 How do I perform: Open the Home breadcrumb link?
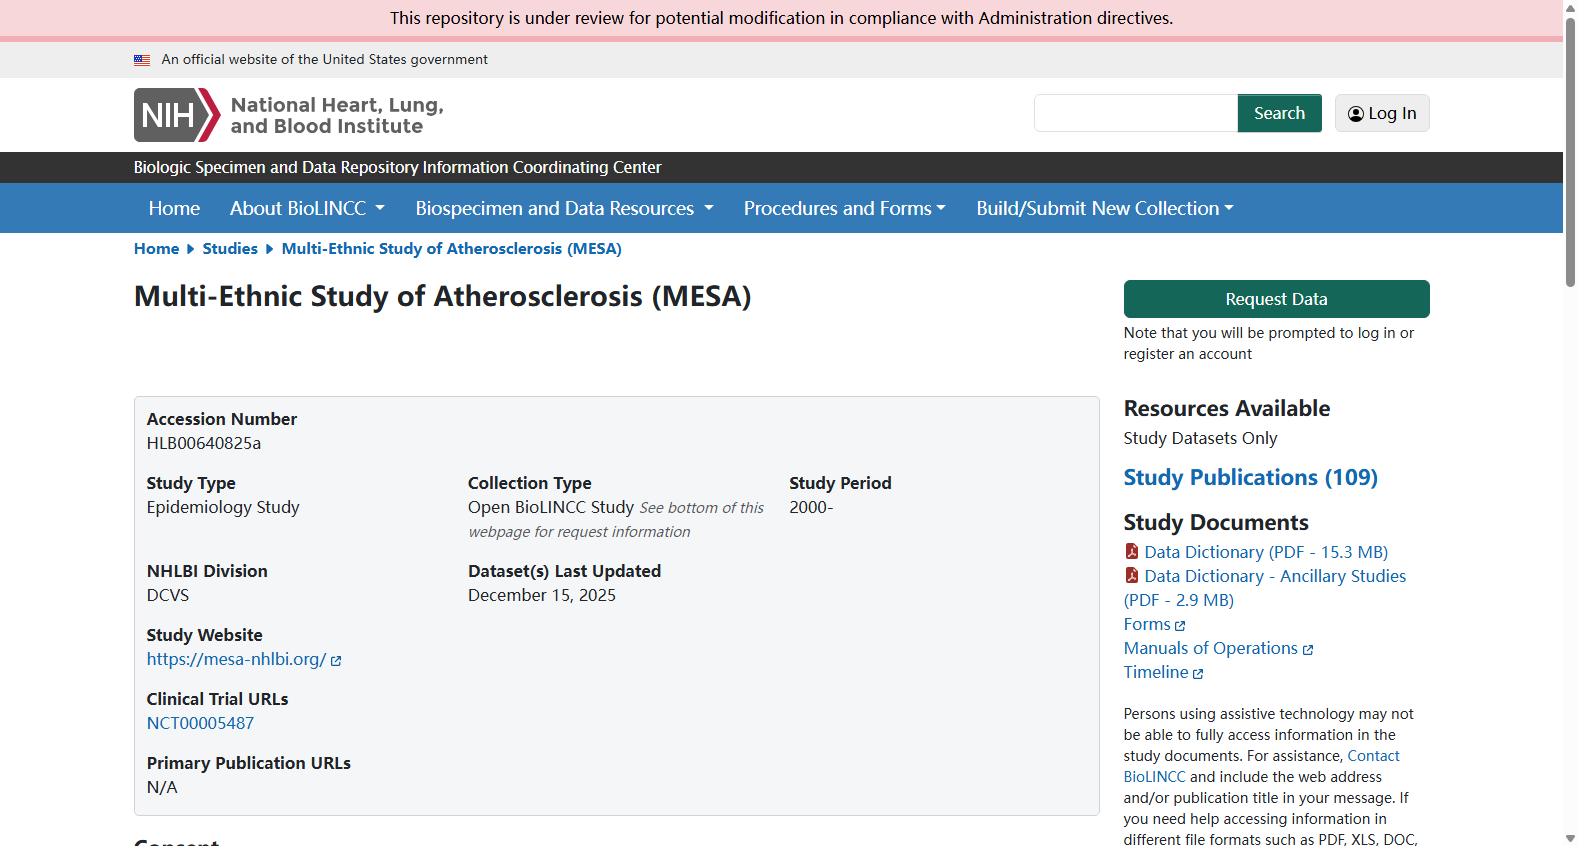click(x=157, y=249)
